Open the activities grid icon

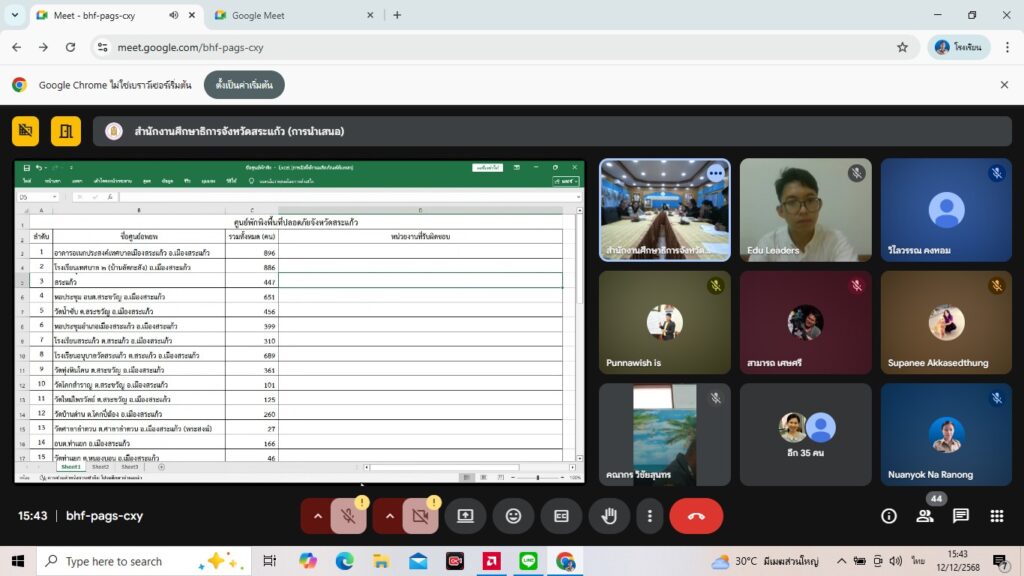tap(997, 516)
